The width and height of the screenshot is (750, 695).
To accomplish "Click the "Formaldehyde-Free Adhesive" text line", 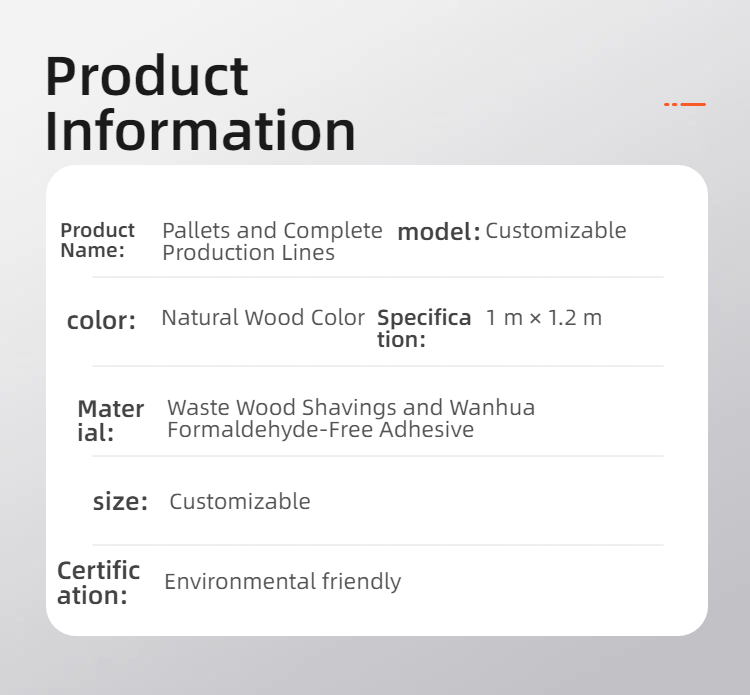I will tap(320, 430).
